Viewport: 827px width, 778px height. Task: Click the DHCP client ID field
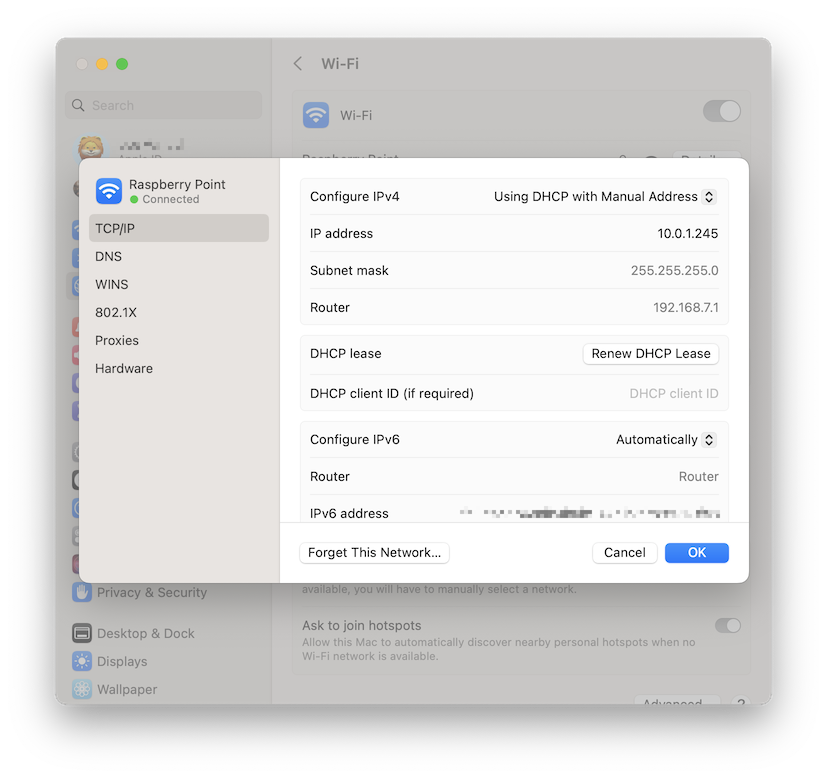coord(674,393)
